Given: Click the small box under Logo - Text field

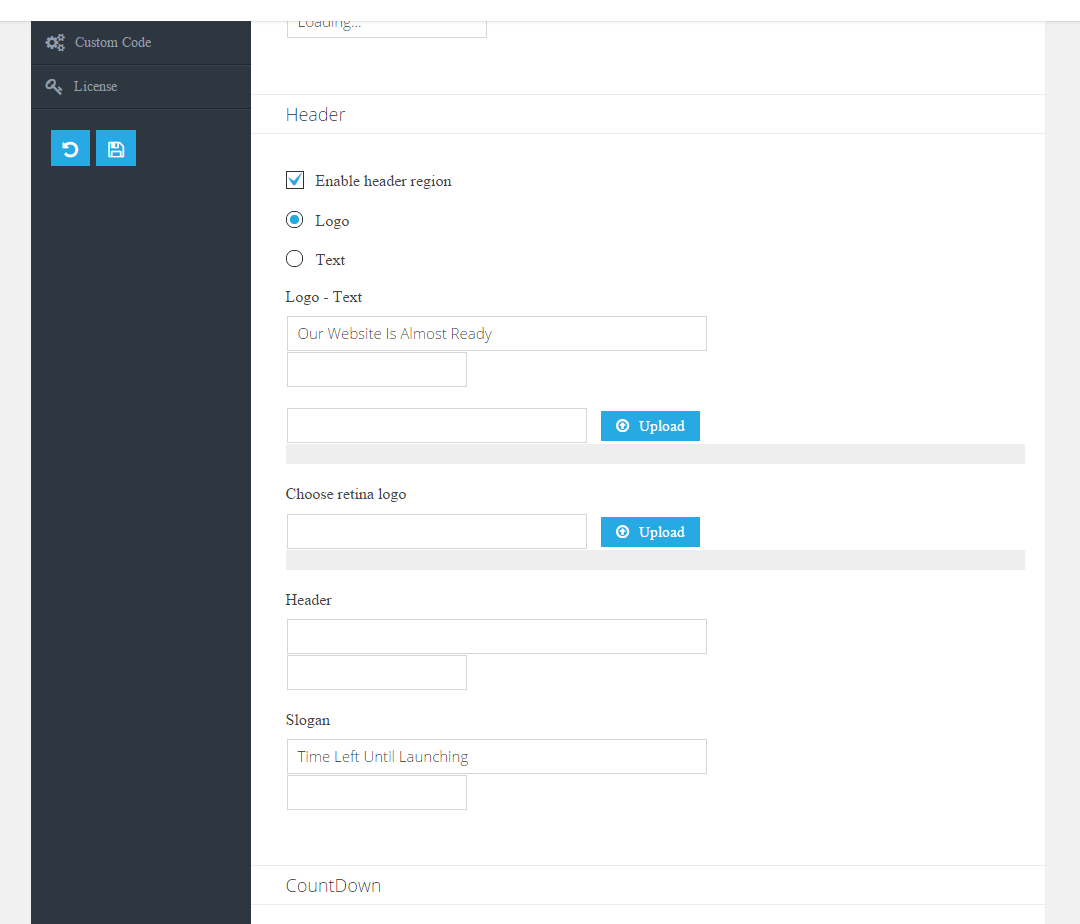Looking at the screenshot, I should (376, 370).
